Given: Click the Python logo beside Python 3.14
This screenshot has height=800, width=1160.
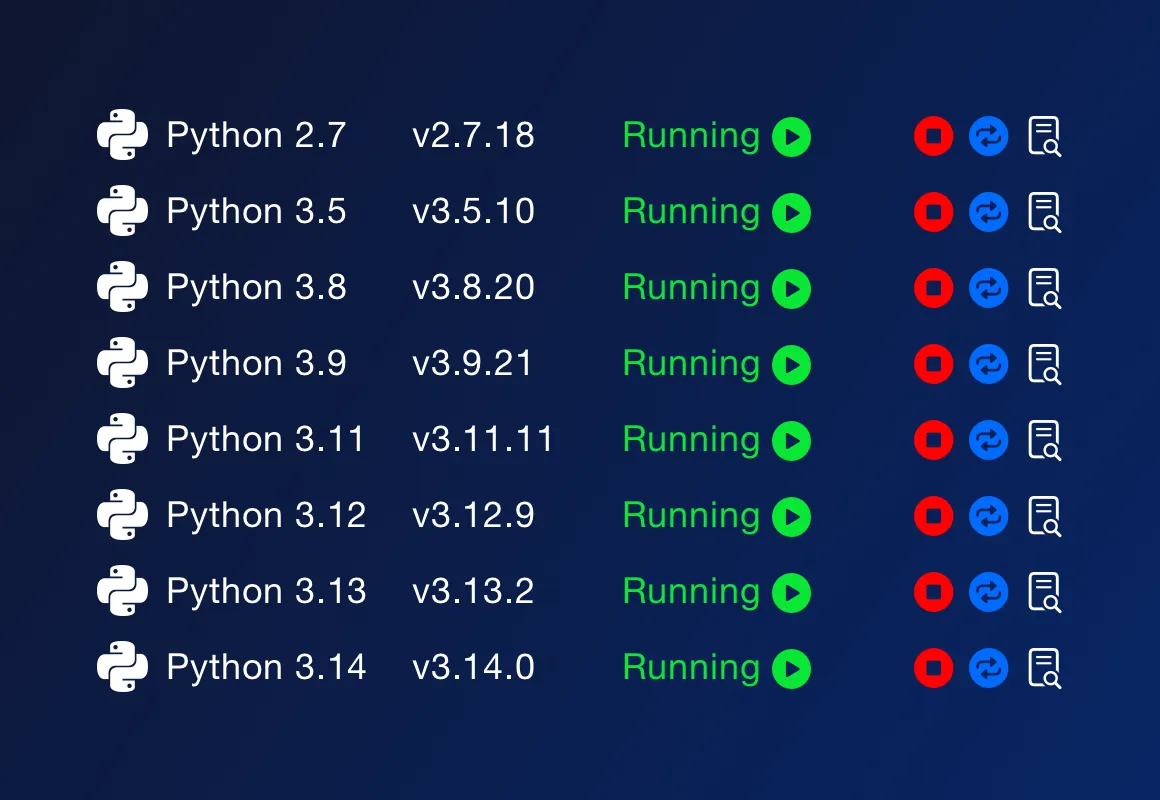Looking at the screenshot, I should point(123,667).
